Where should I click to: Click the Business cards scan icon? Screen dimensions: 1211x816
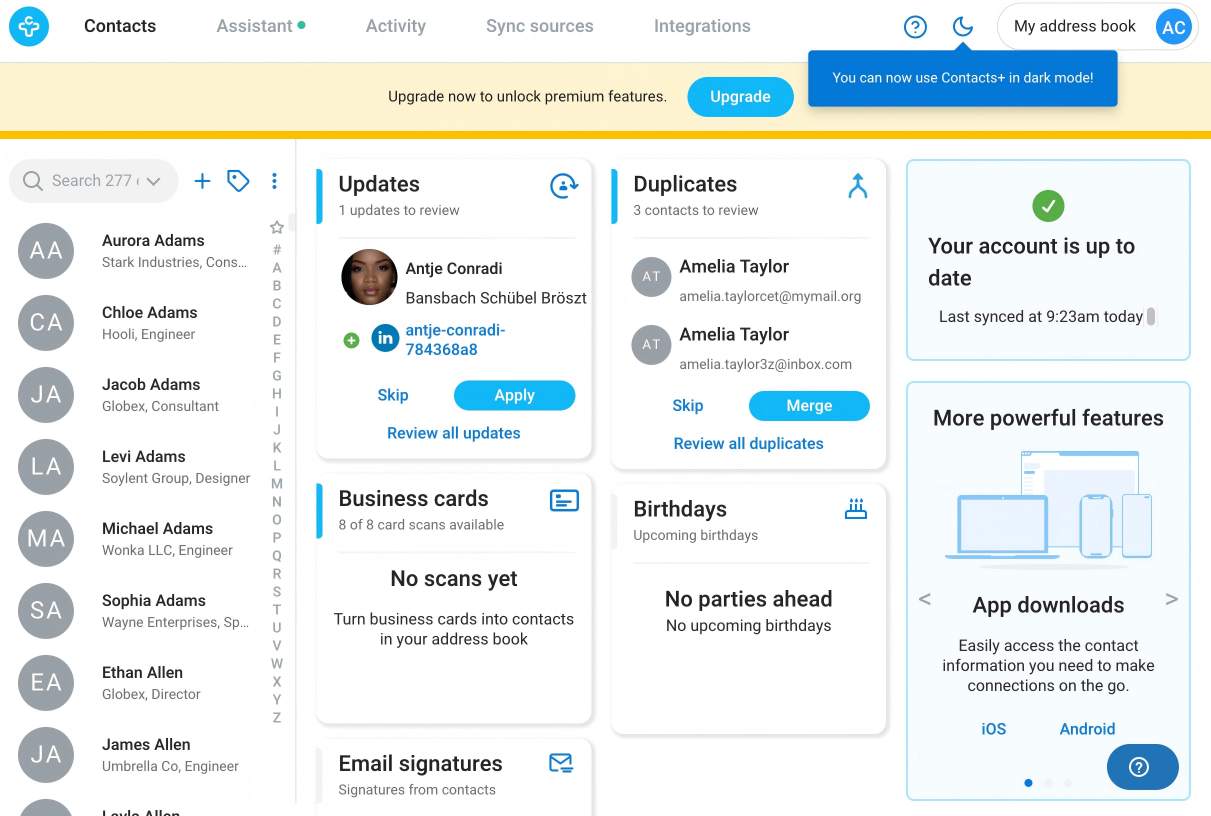point(564,500)
